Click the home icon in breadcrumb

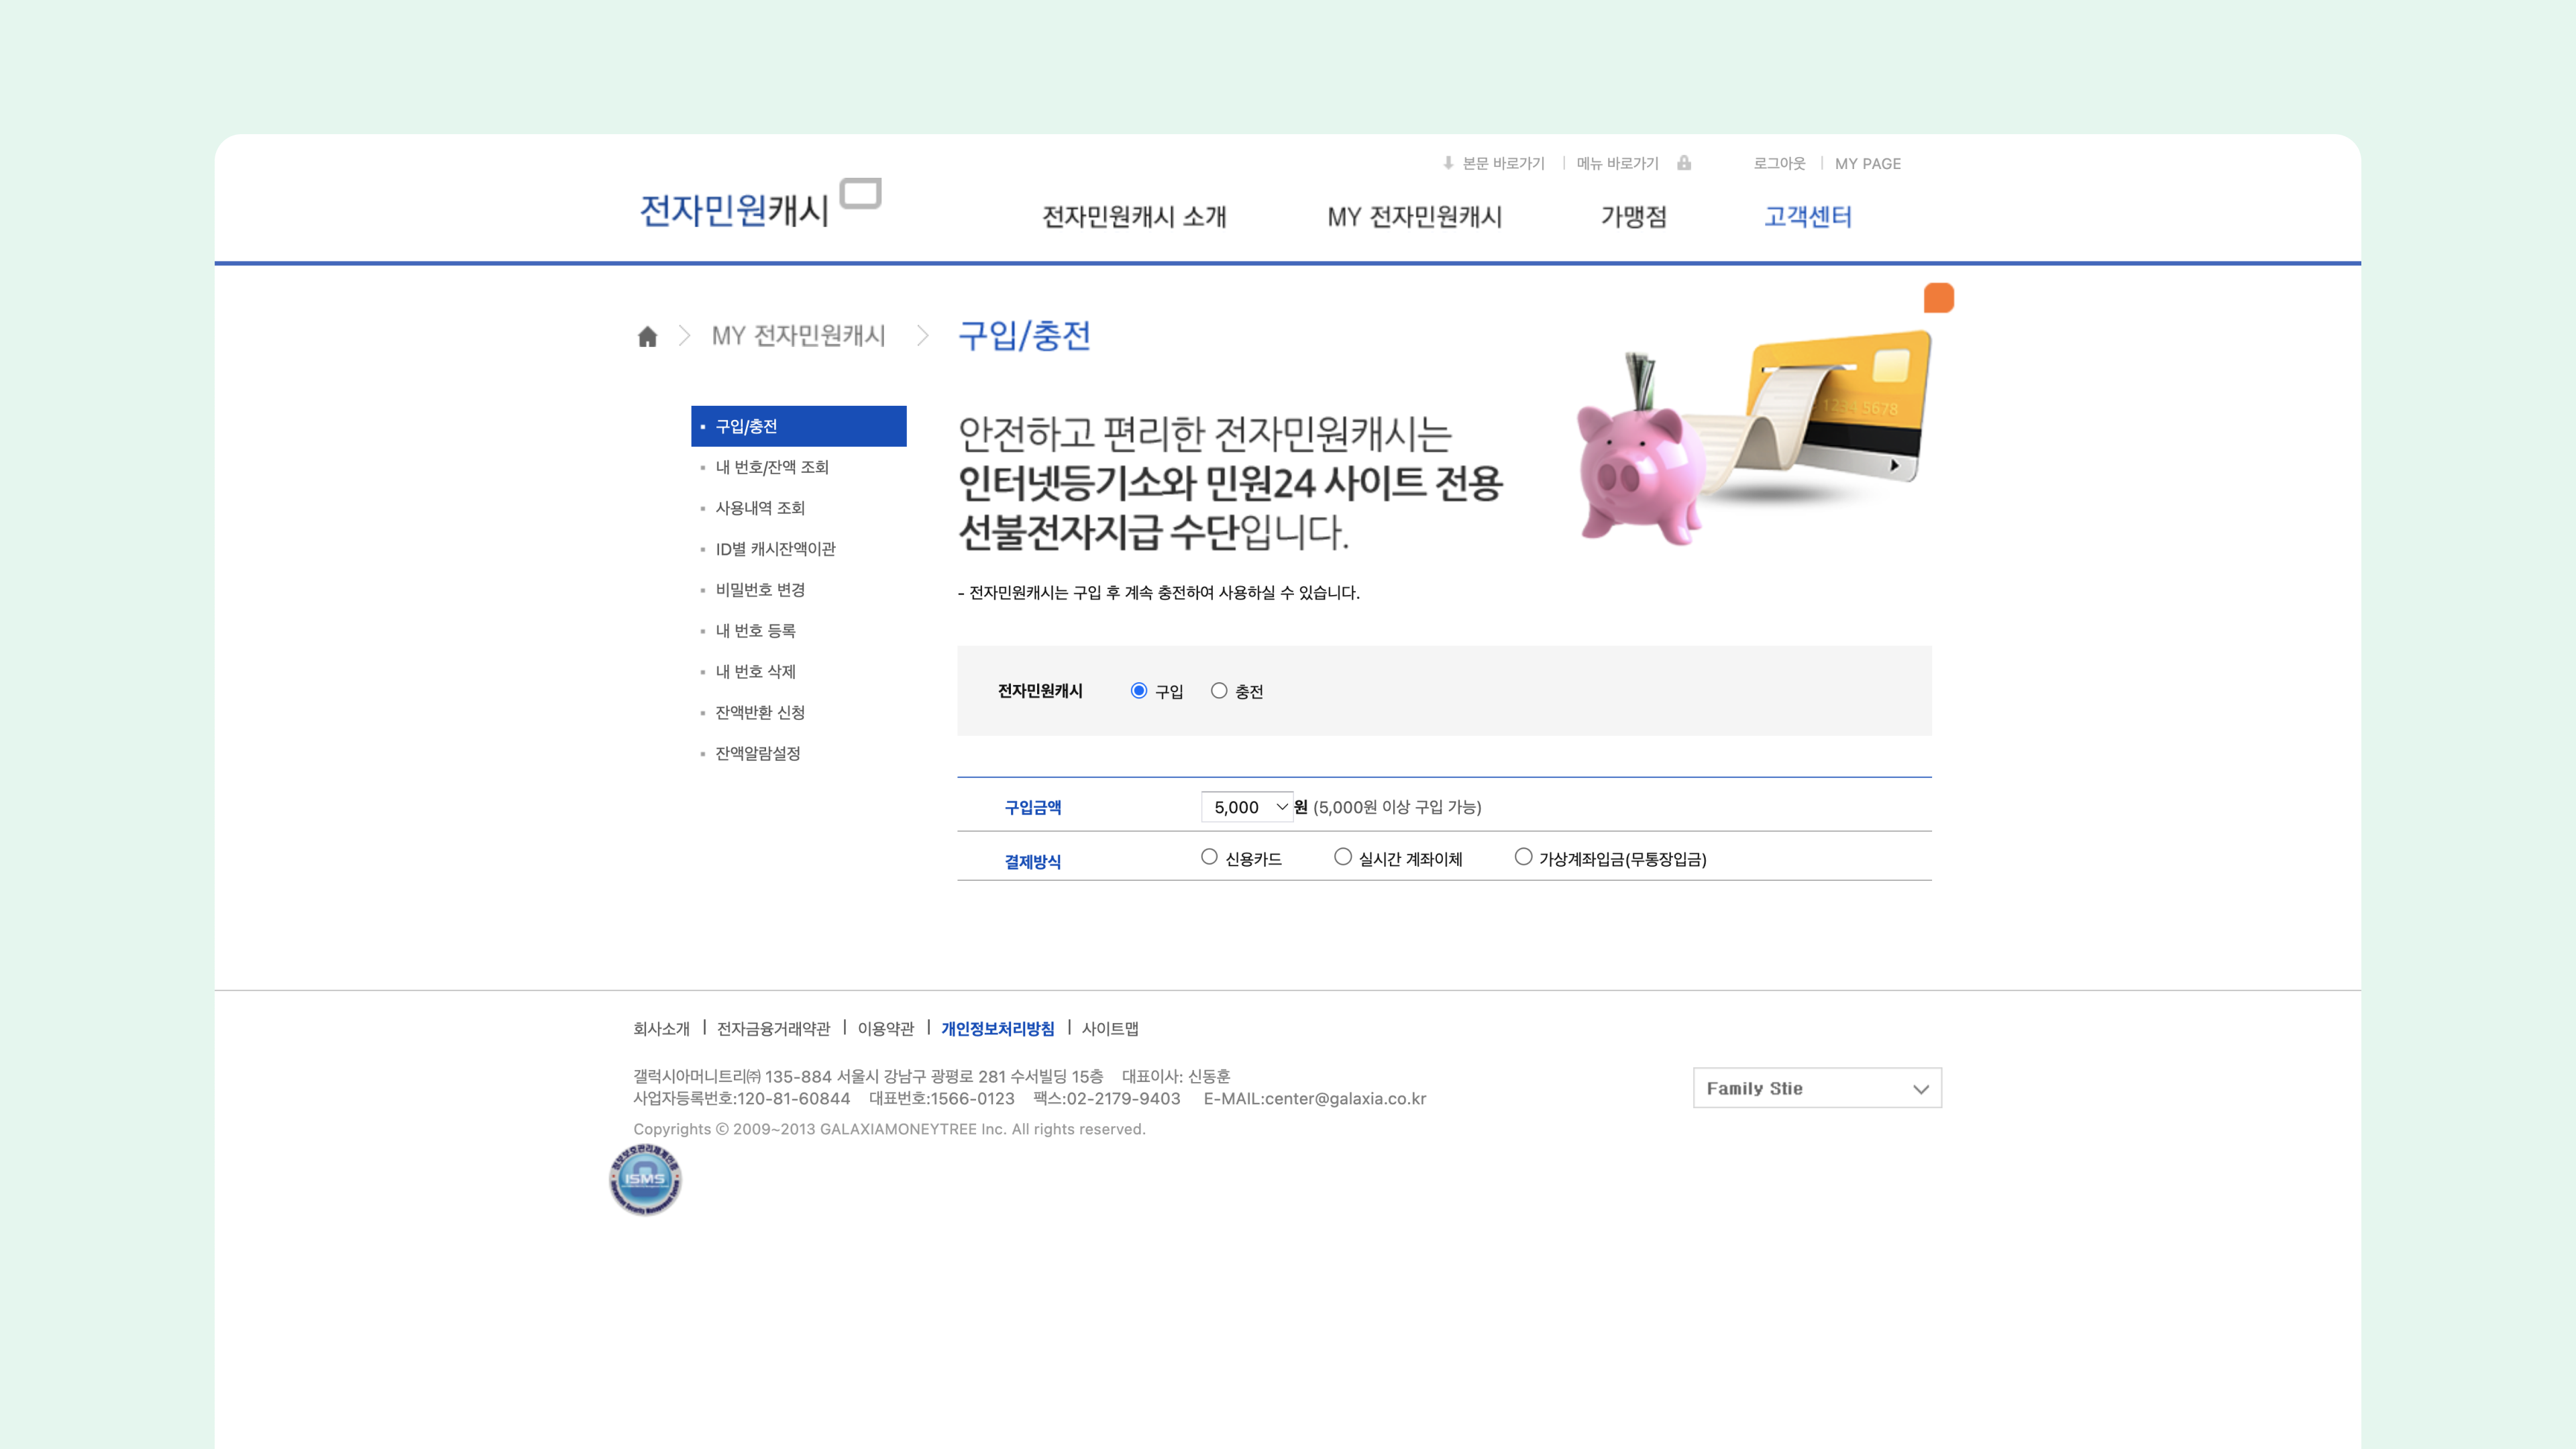pos(647,337)
